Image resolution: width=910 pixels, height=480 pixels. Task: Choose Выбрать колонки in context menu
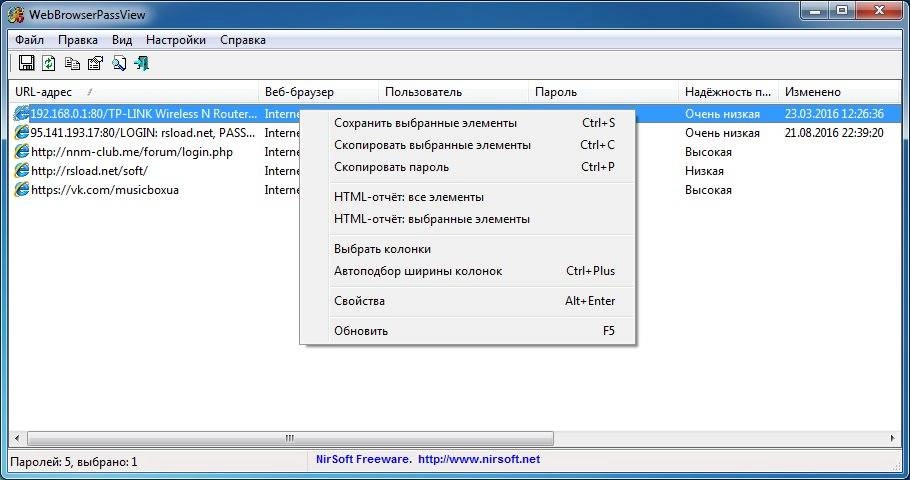tap(468, 249)
